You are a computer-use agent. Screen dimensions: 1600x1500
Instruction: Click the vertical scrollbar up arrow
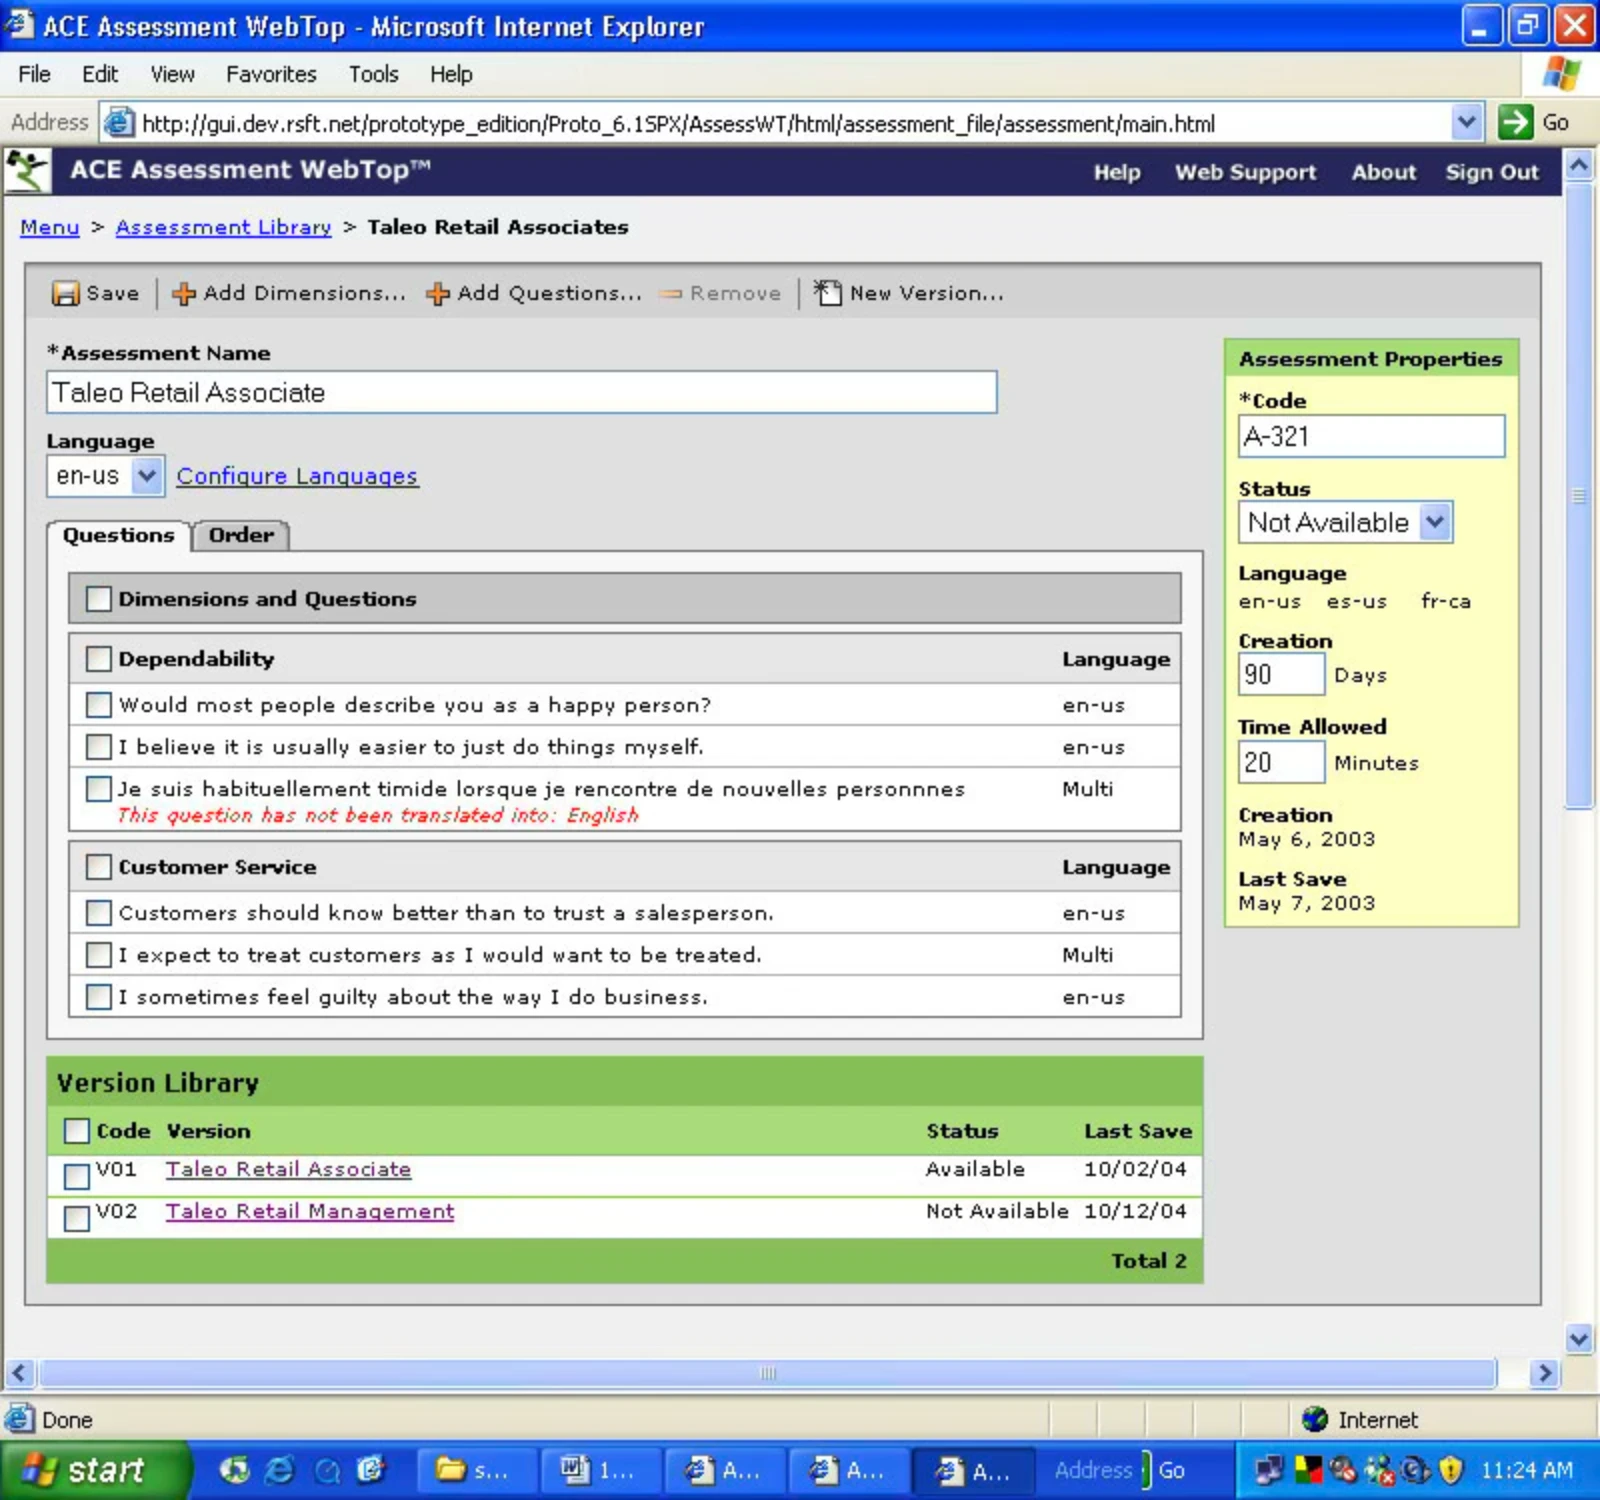[1579, 165]
